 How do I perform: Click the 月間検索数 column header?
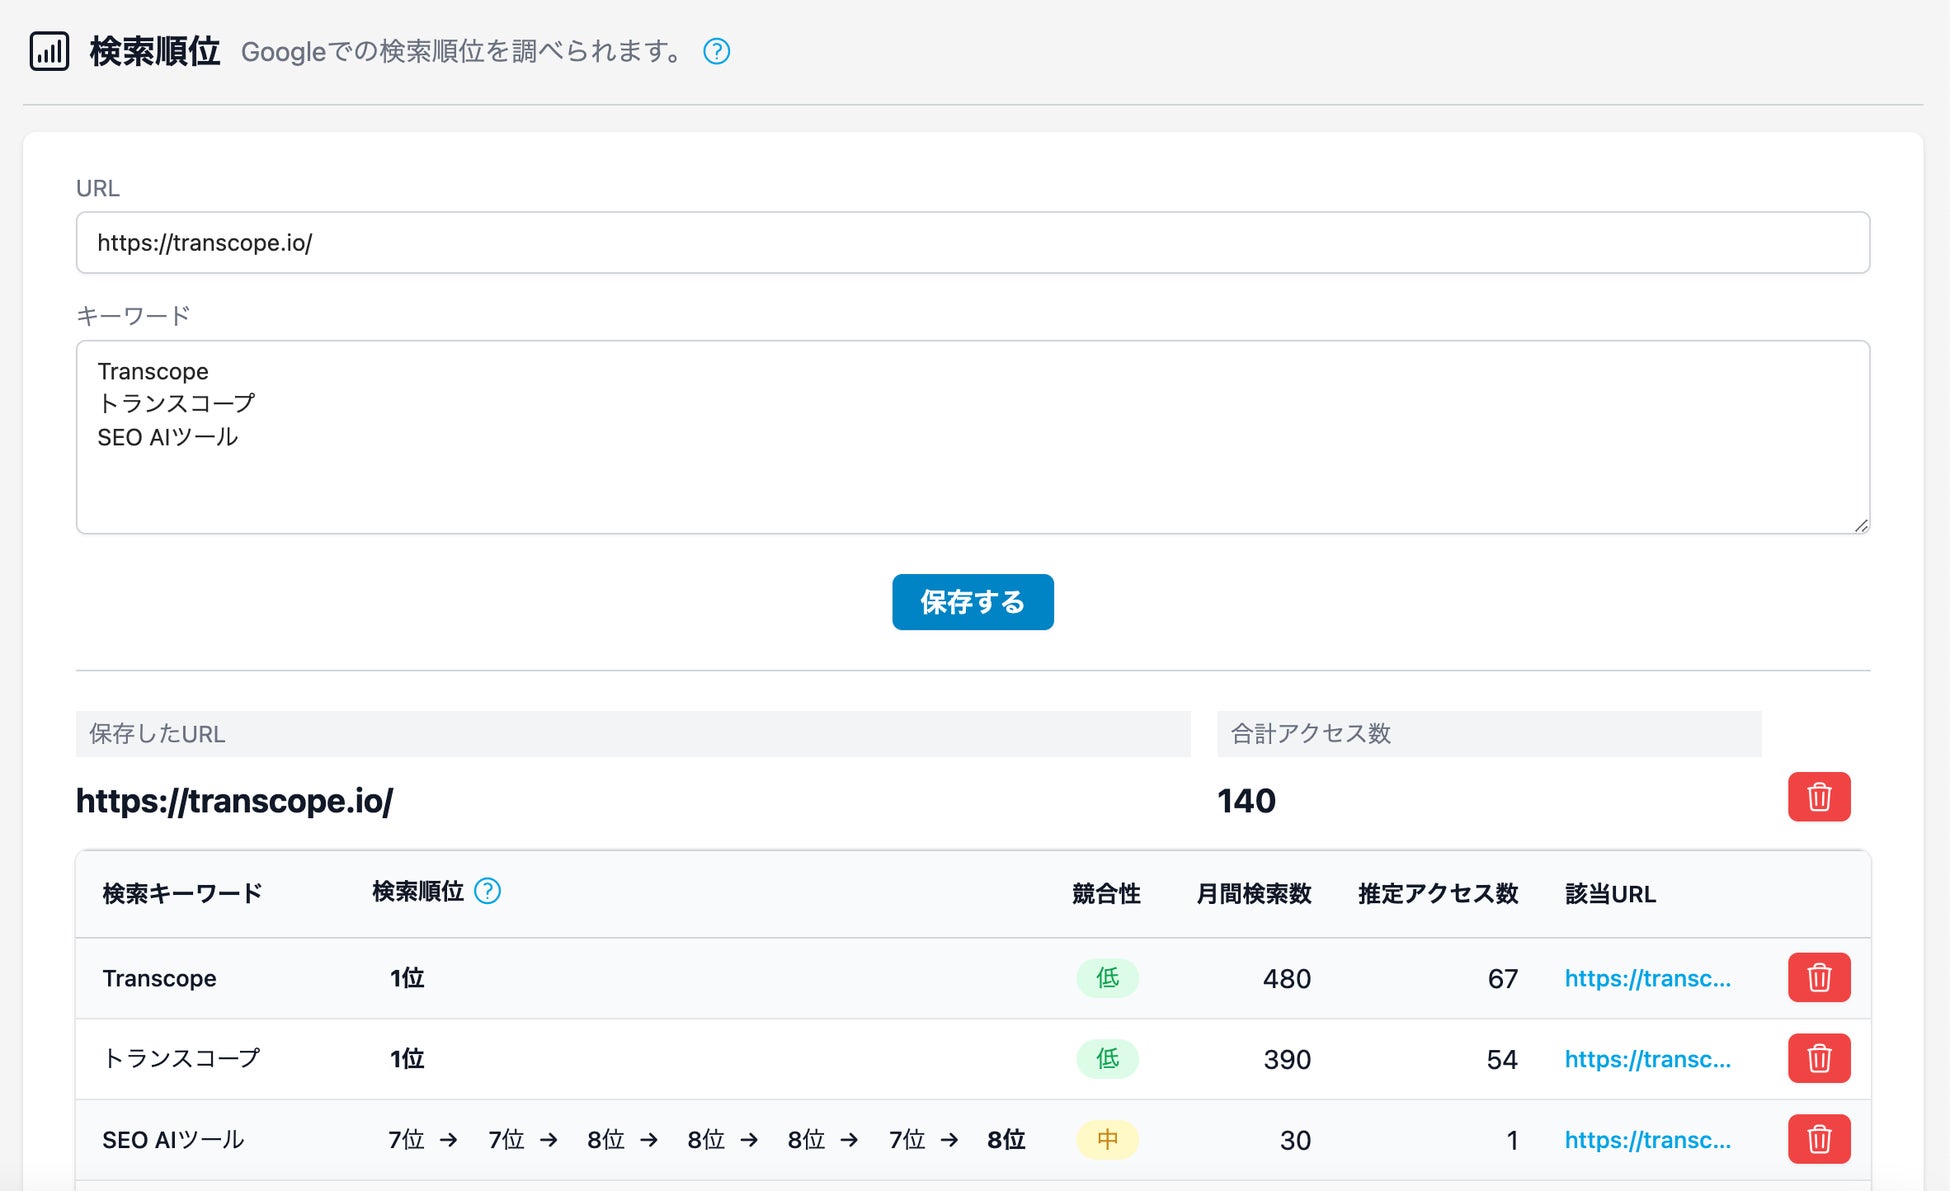[x=1253, y=894]
